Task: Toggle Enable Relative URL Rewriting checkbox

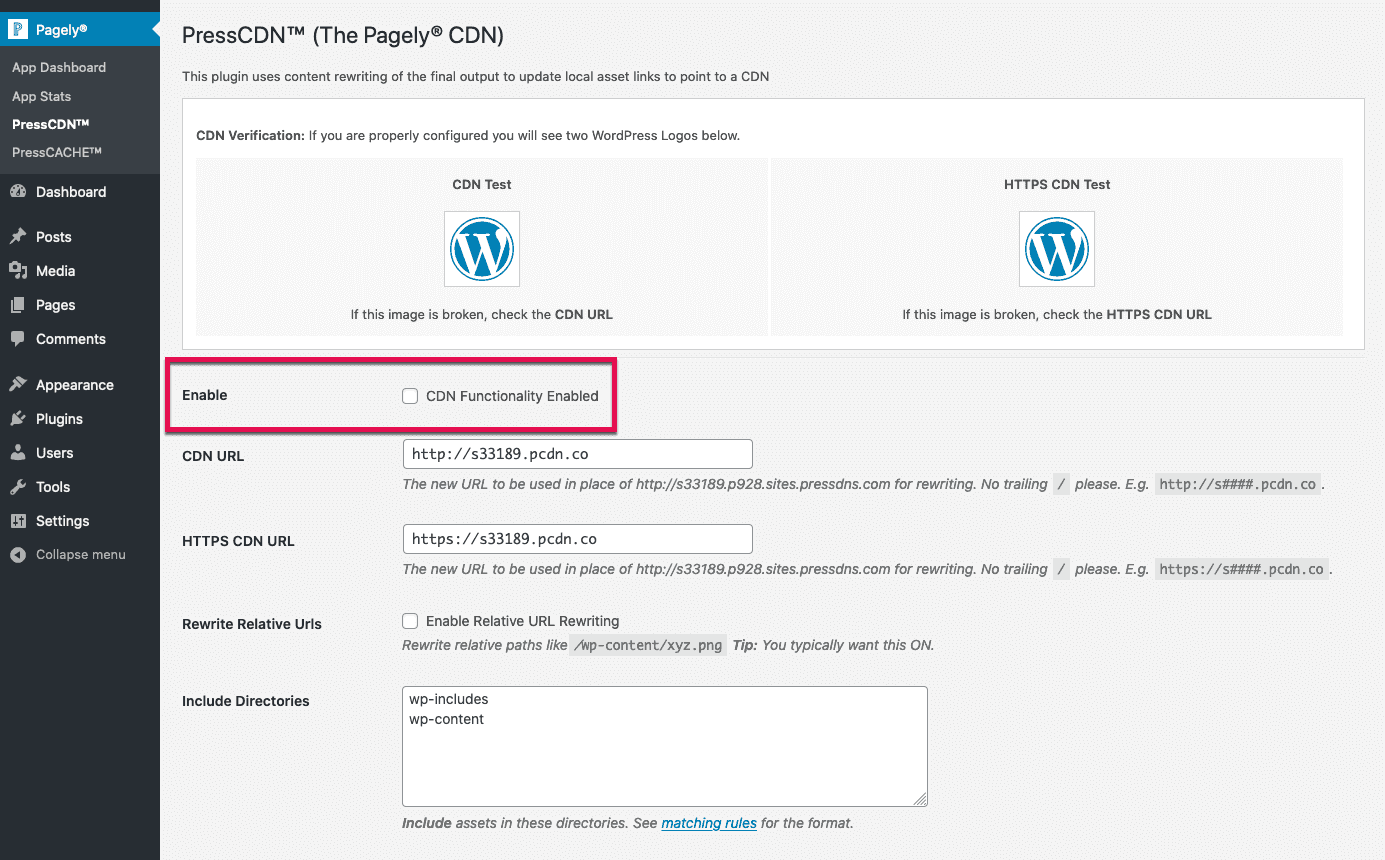Action: click(x=410, y=621)
